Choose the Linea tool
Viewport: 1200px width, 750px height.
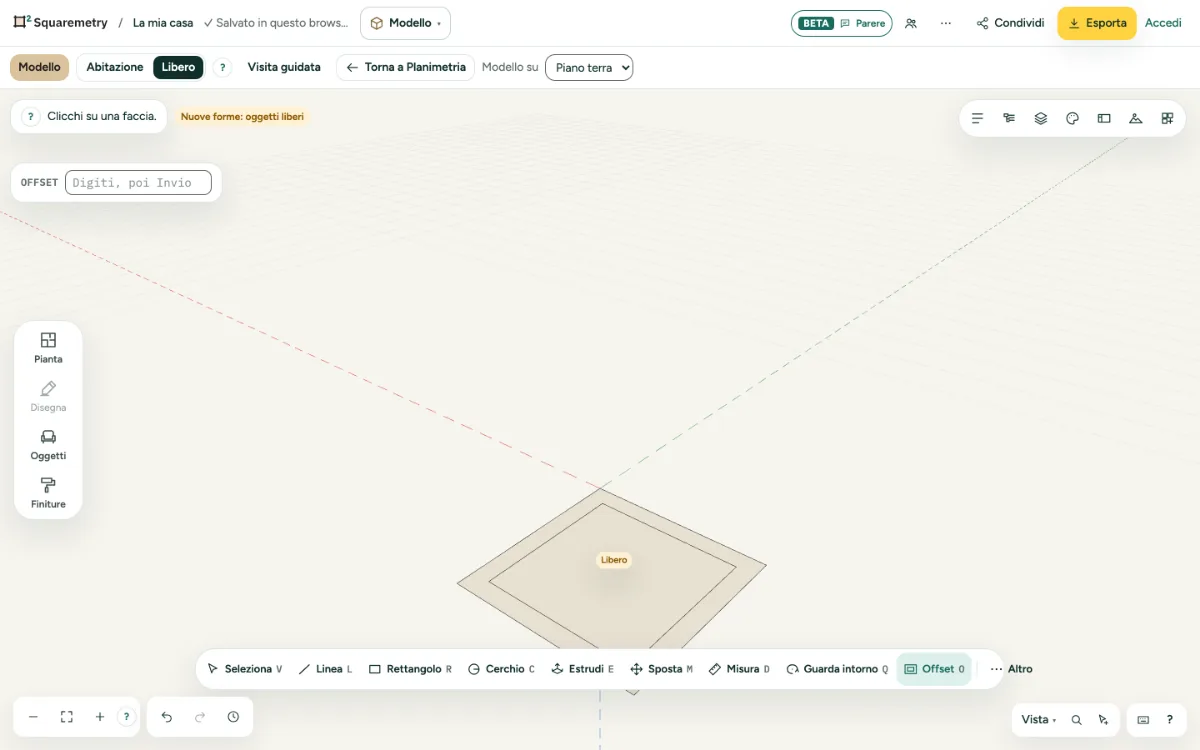[326, 669]
